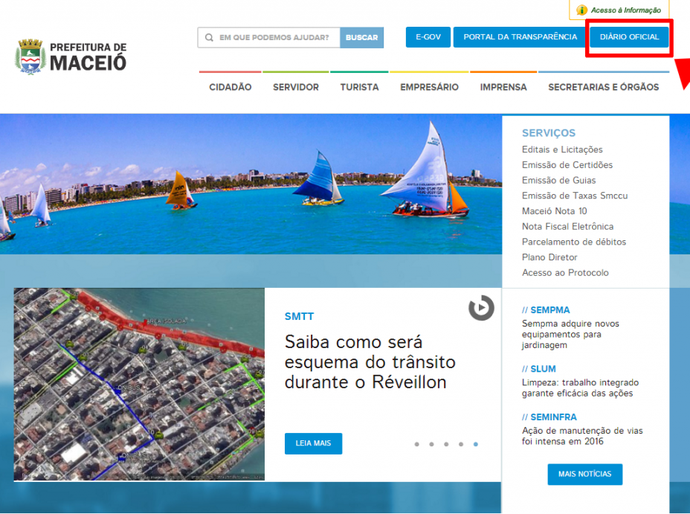Click the magnifier icon in search box
Image resolution: width=690 pixels, height=514 pixels.
point(209,37)
